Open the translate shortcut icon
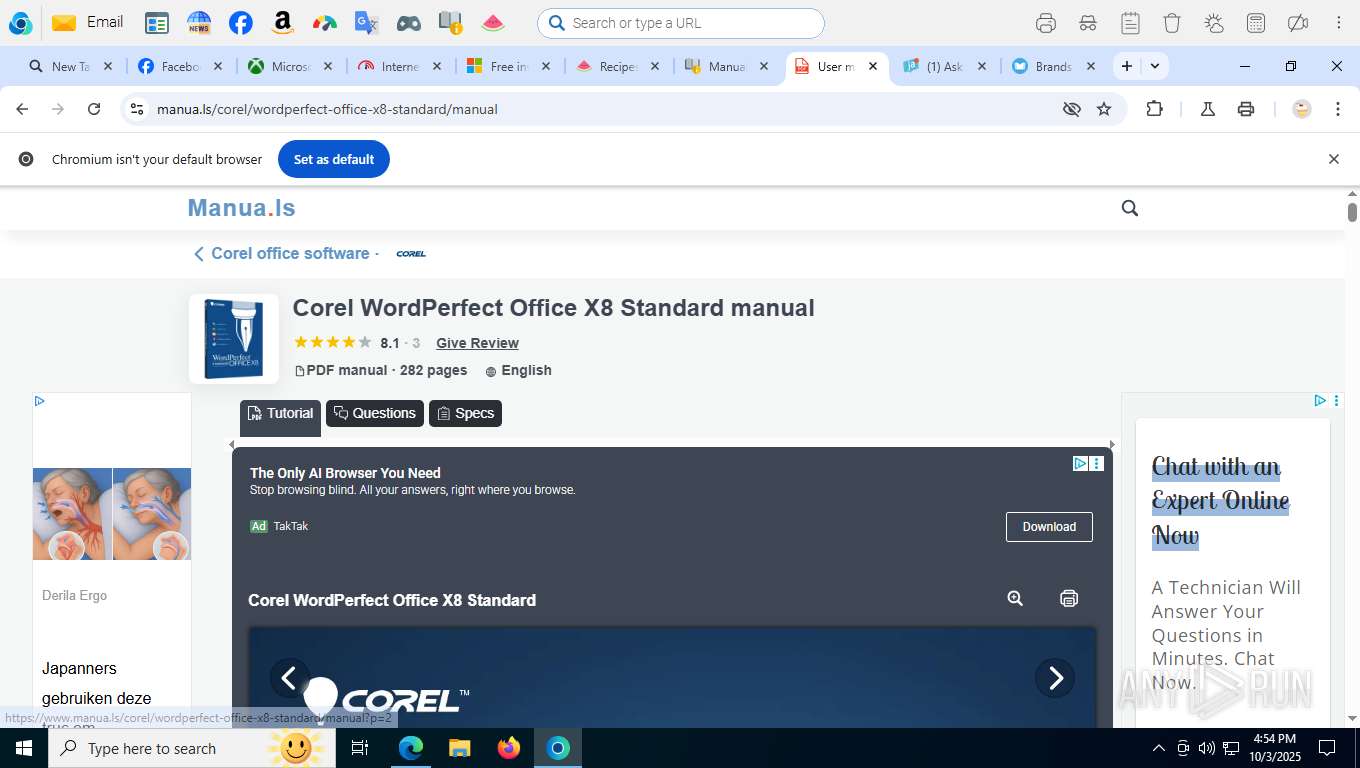 [366, 23]
